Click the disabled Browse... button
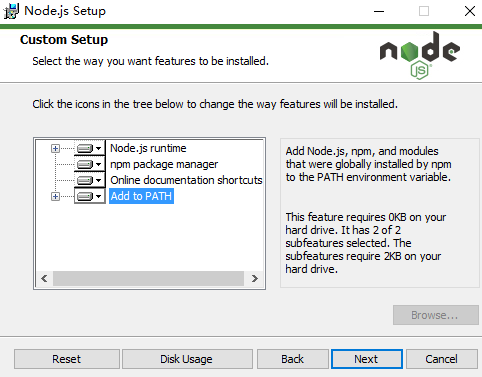The image size is (482, 377). [x=436, y=315]
